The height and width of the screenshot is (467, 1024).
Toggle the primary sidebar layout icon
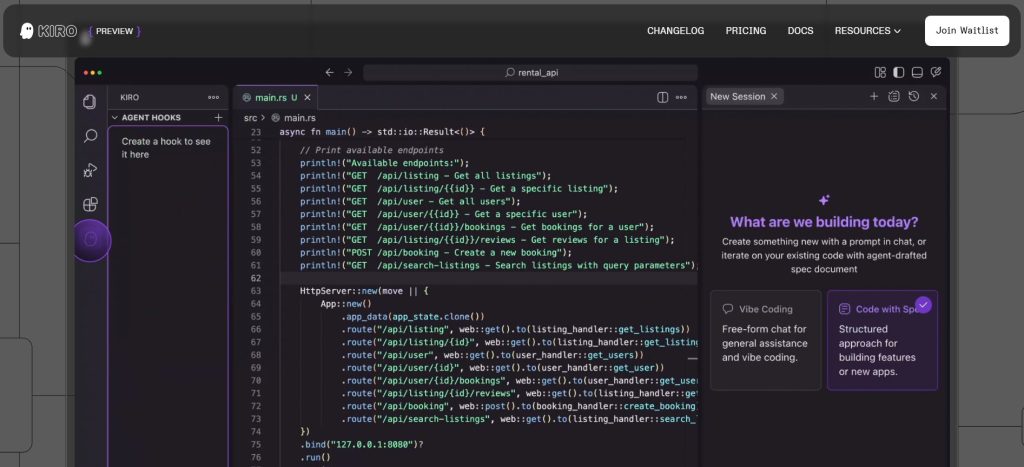click(x=898, y=72)
